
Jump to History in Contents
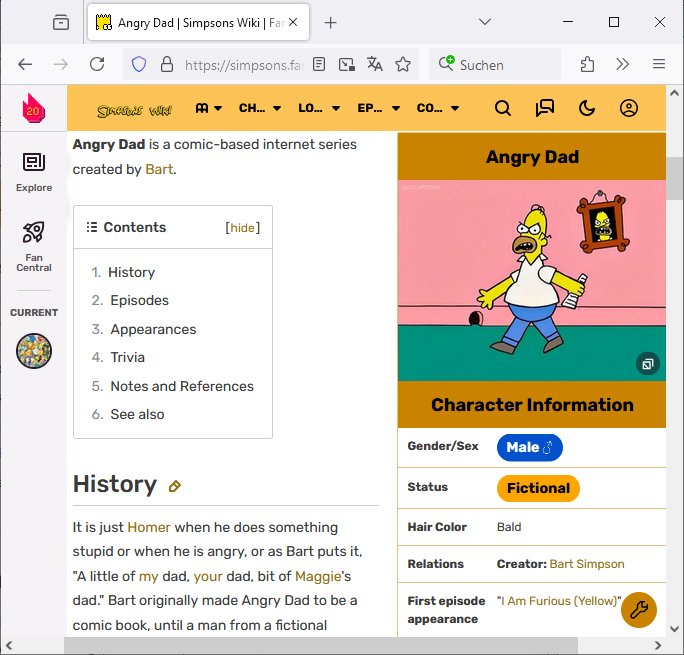(131, 272)
